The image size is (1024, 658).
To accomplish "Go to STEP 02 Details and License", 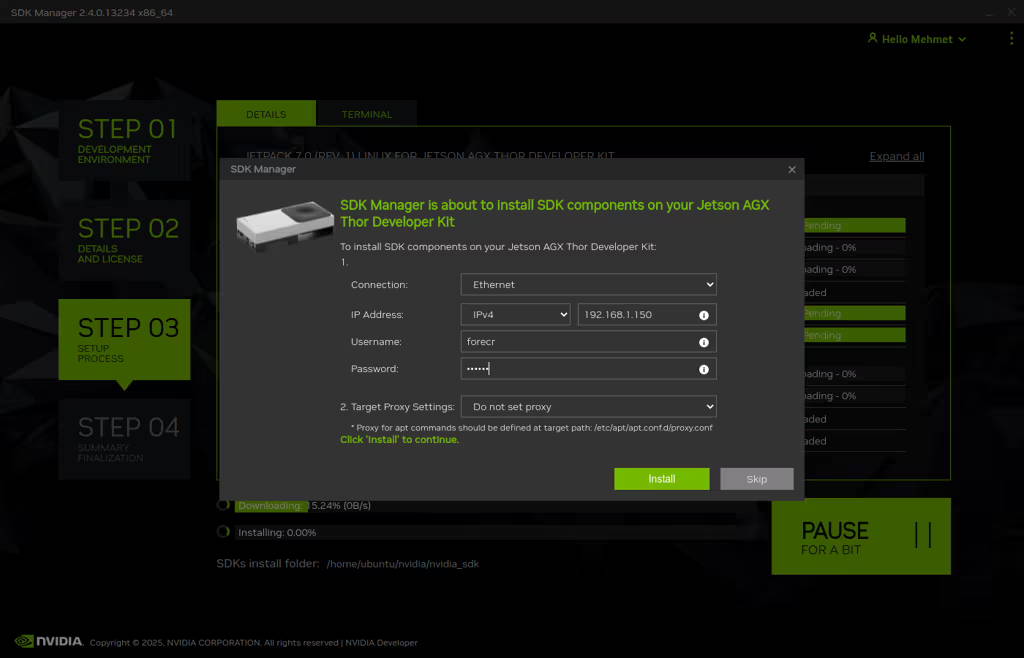I will click(x=124, y=240).
